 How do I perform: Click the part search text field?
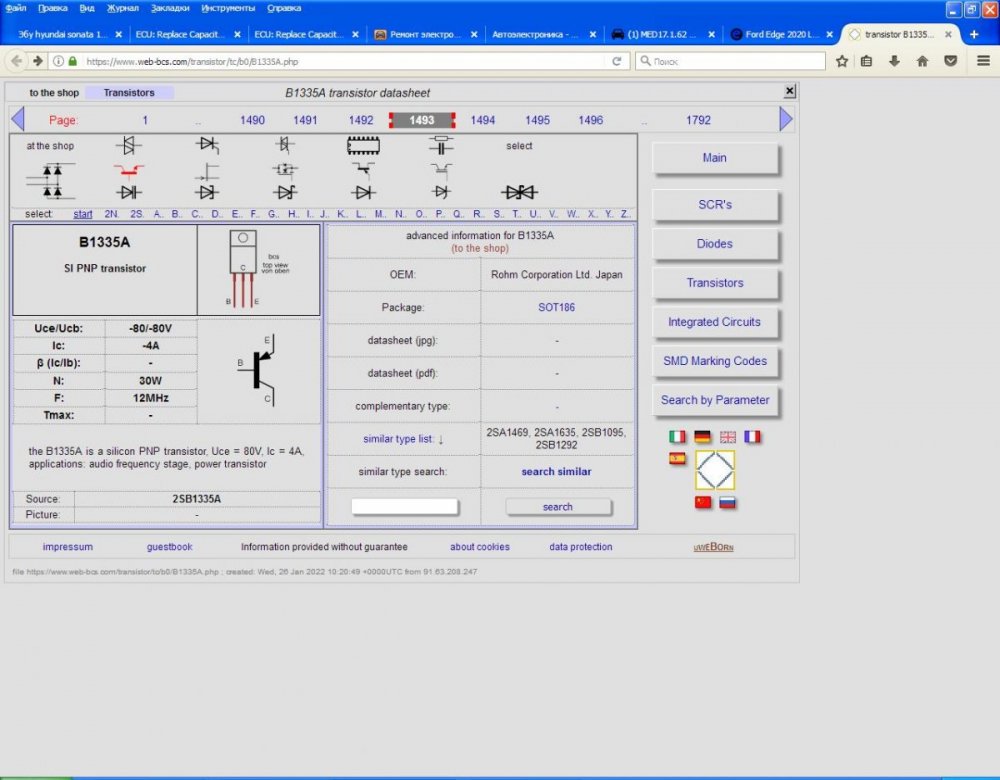pyautogui.click(x=405, y=507)
